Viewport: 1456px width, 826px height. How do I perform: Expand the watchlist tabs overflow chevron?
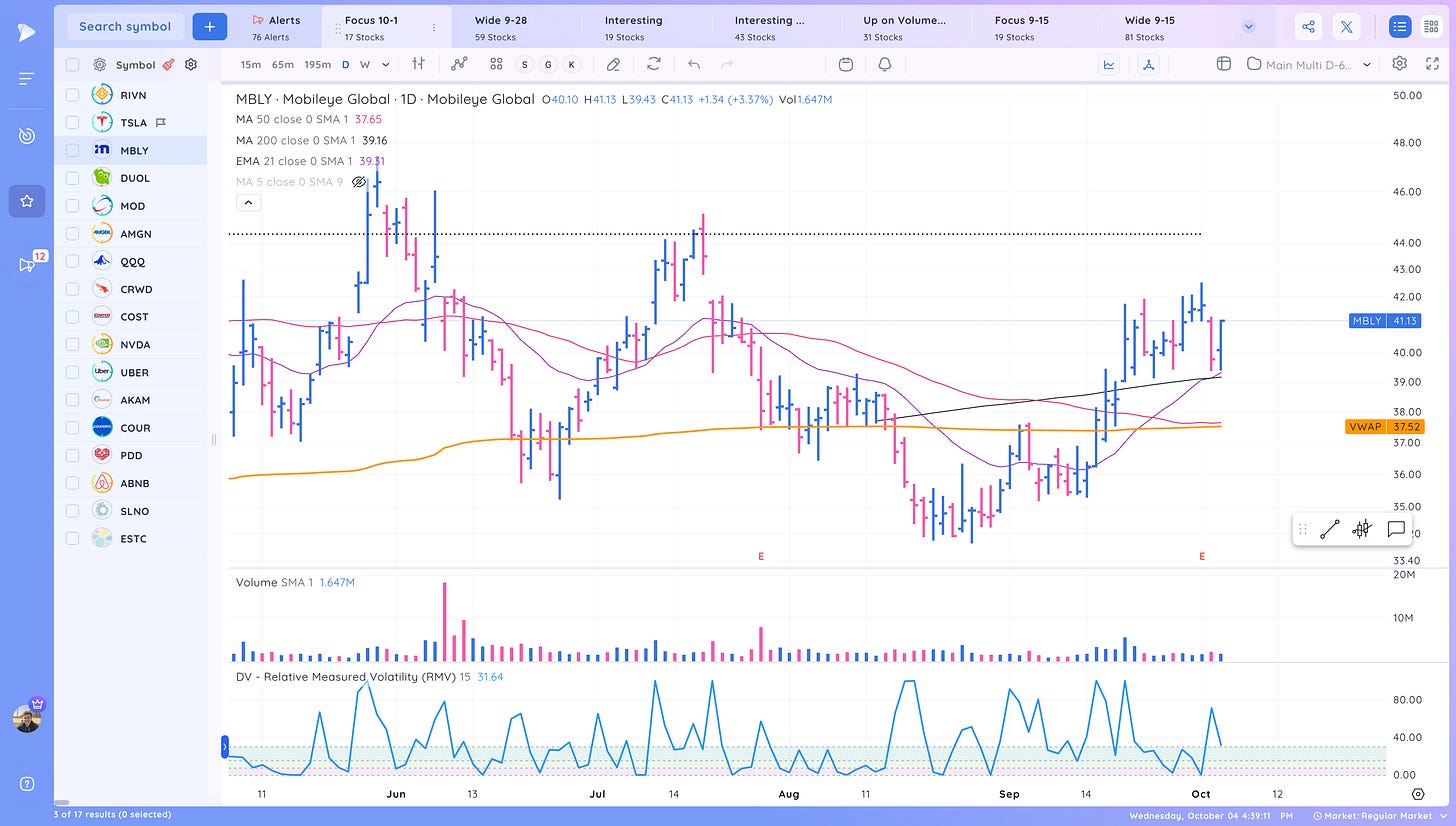tap(1248, 27)
